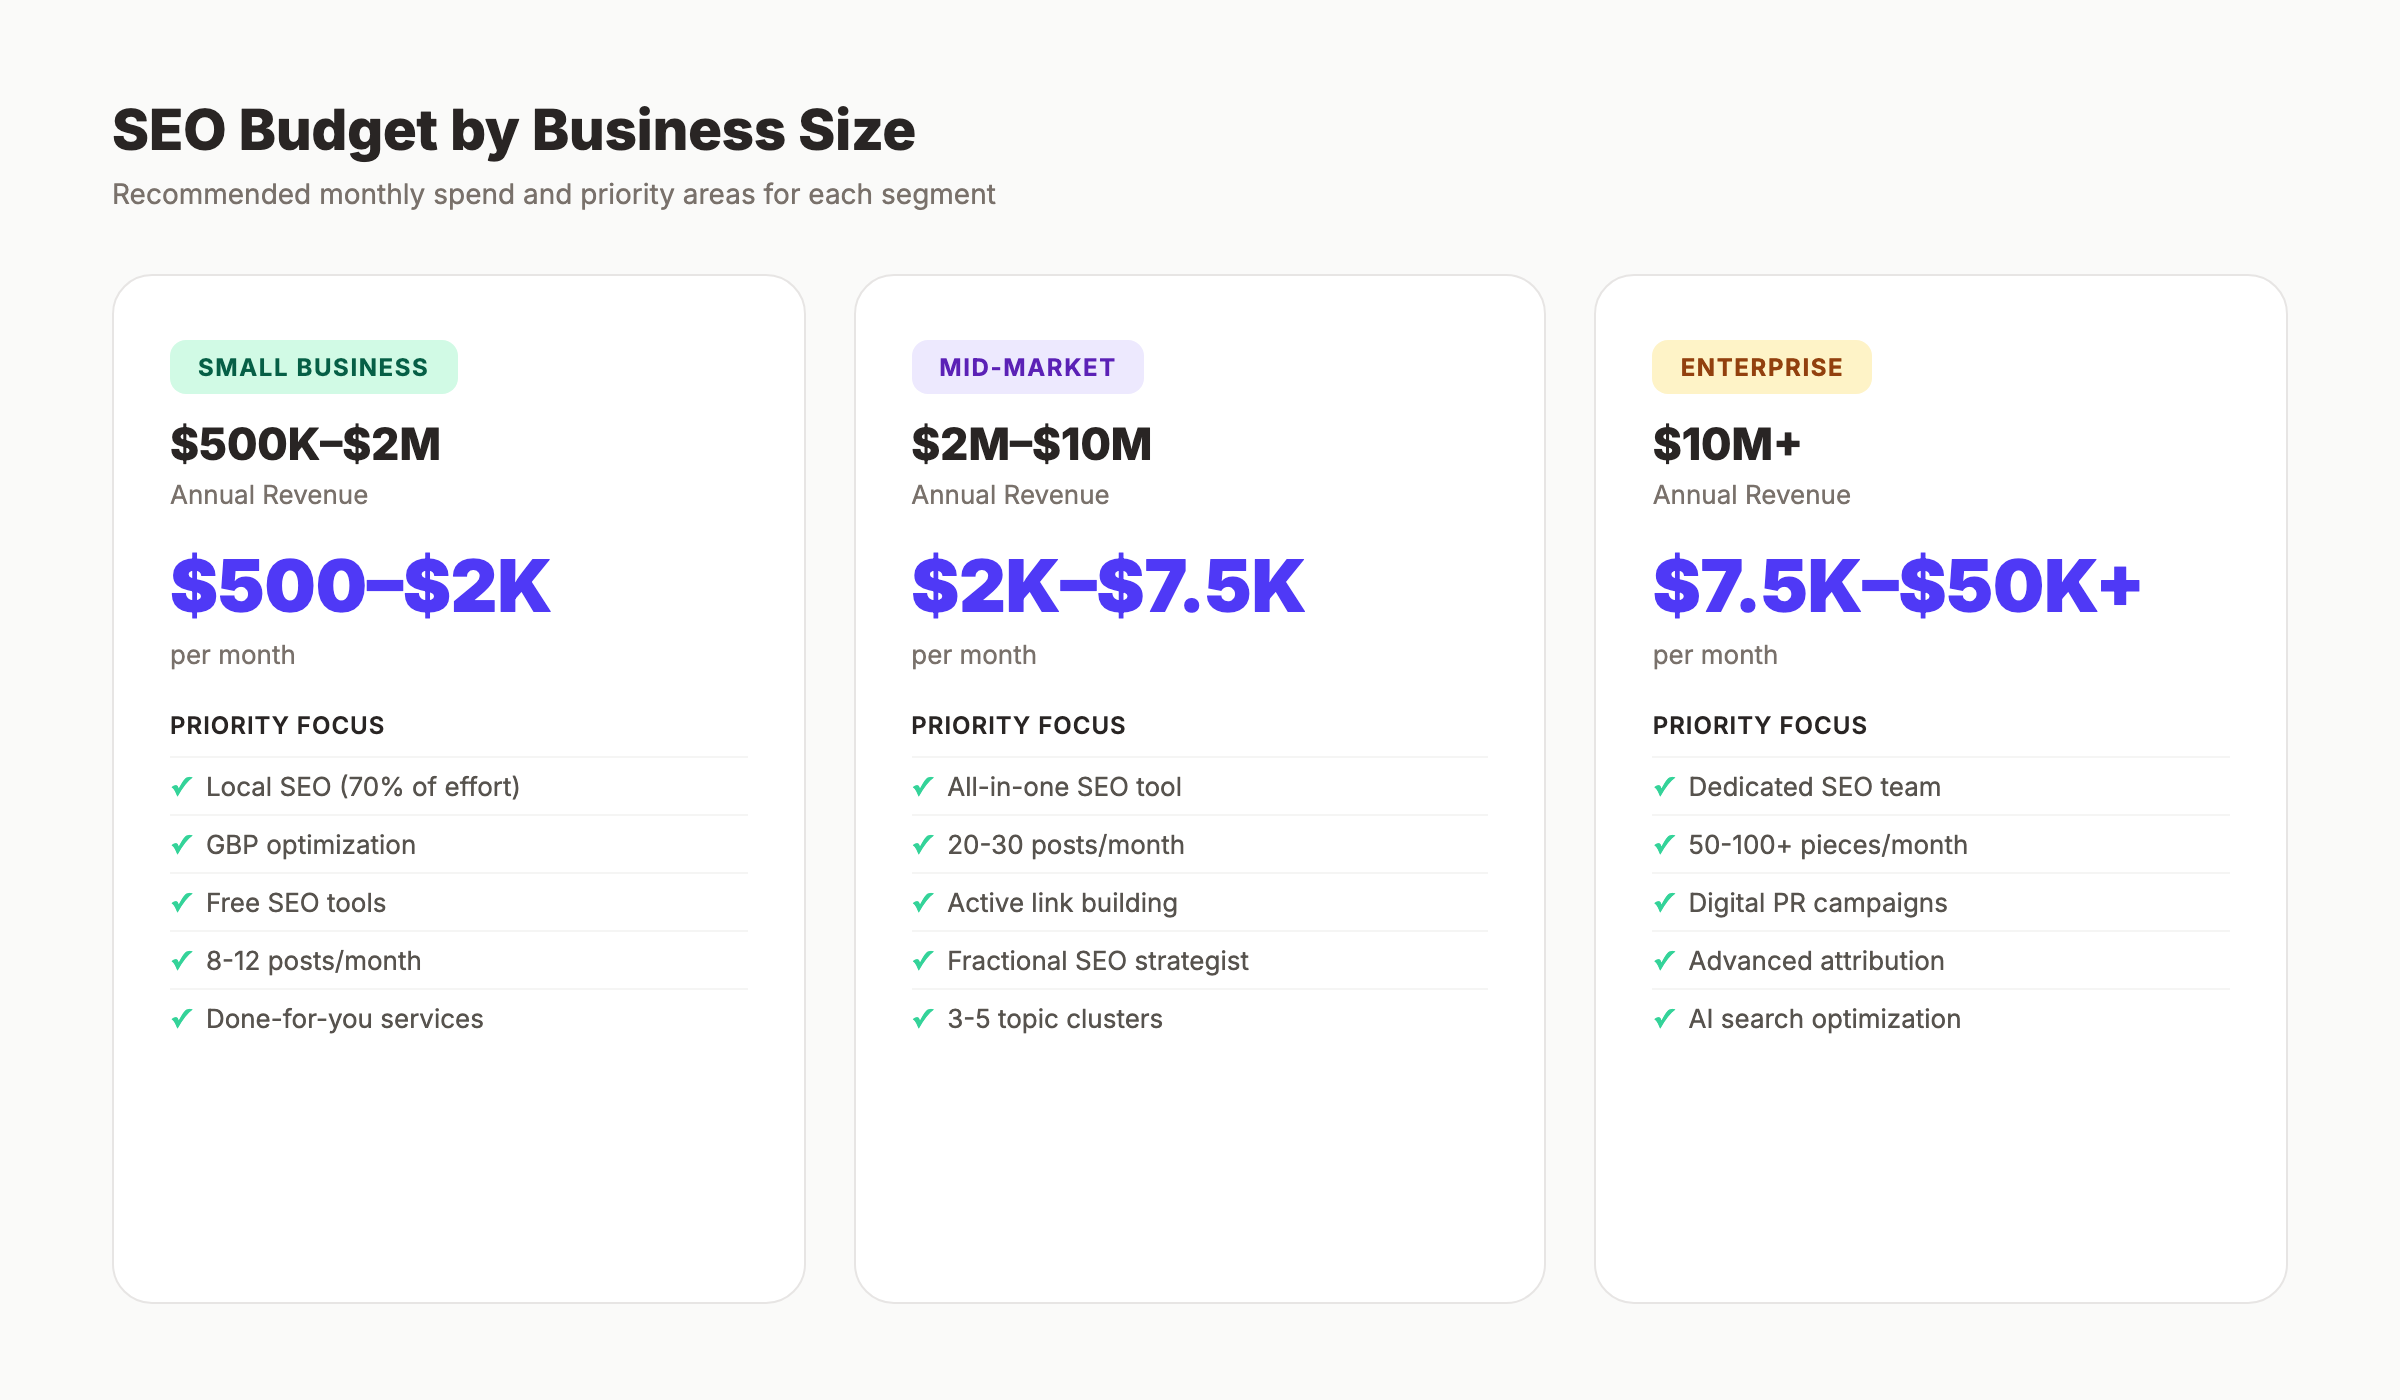Expand the Mid-Market priority focus list
This screenshot has width=2400, height=1400.
point(1018,725)
